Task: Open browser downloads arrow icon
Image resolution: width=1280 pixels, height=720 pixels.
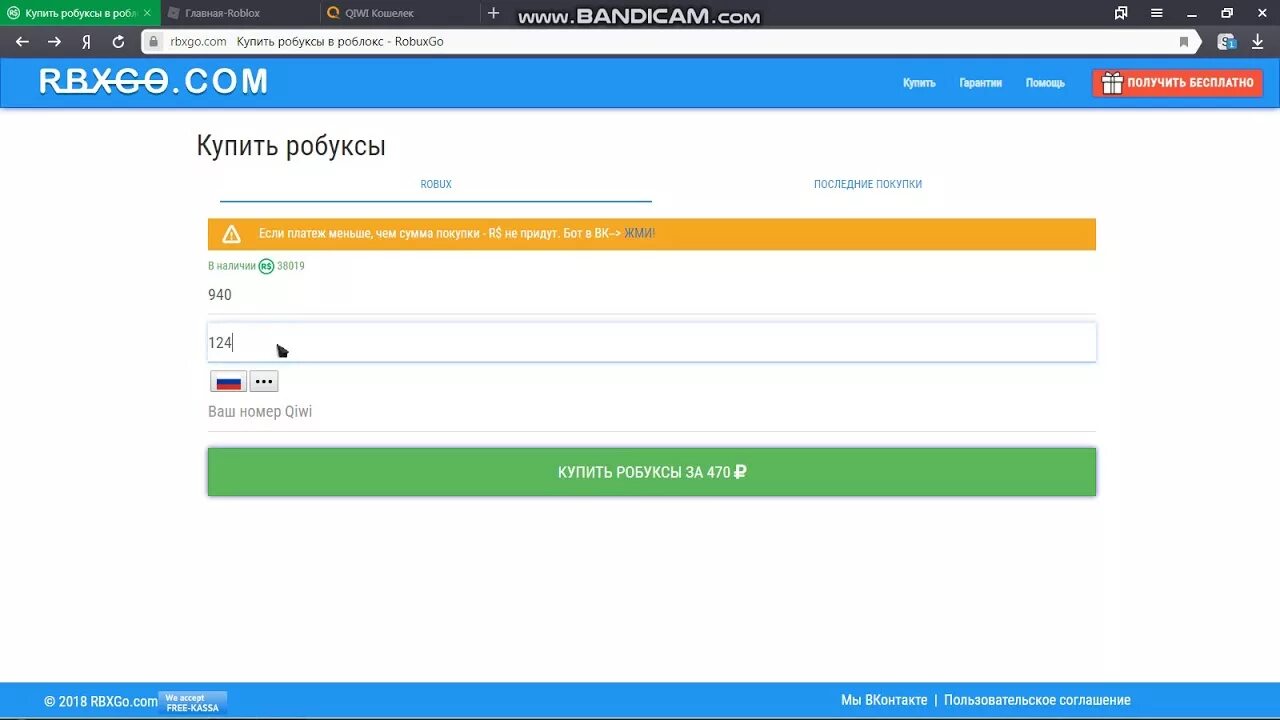Action: [x=1258, y=42]
